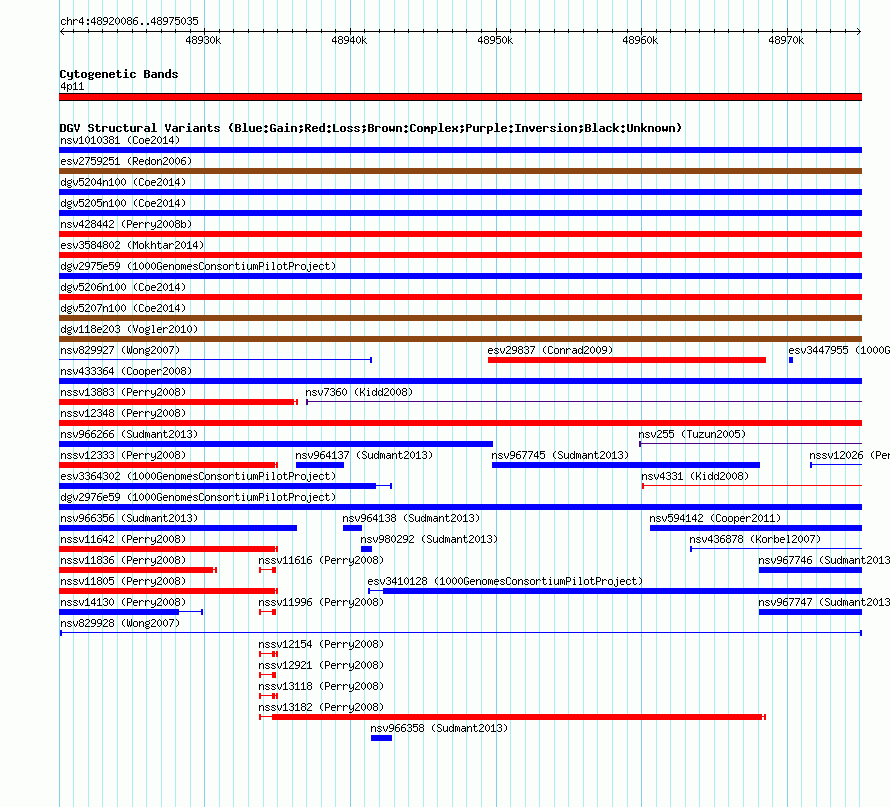Select the small esv3447955 blue marker
Image resolution: width=890 pixels, height=807 pixels.
click(x=791, y=360)
